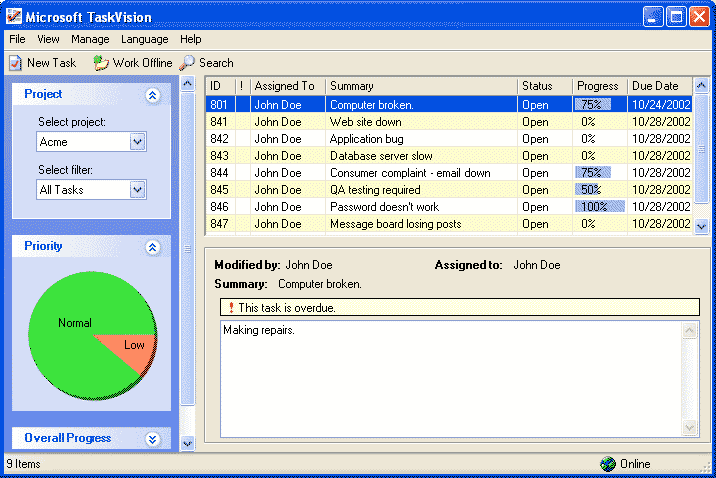Click the ID cell 845

coord(219,189)
